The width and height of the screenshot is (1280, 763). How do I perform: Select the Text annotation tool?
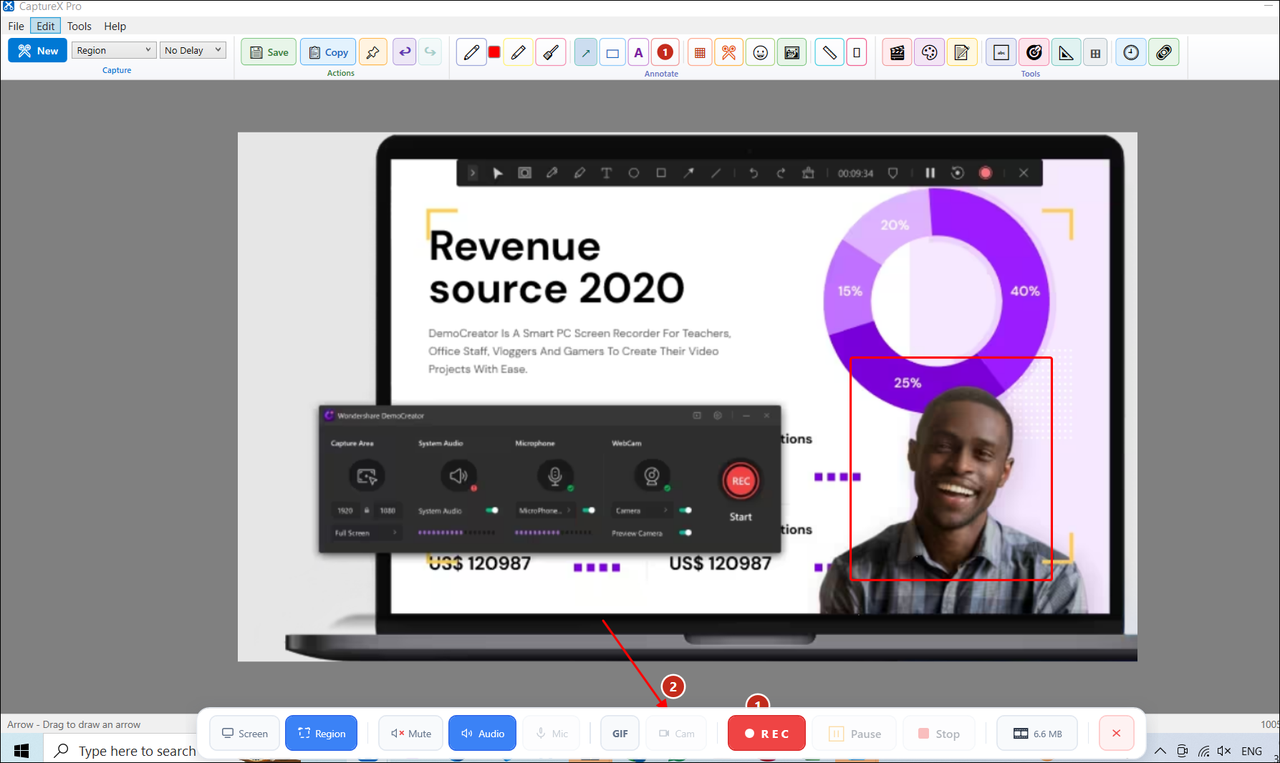pos(638,52)
